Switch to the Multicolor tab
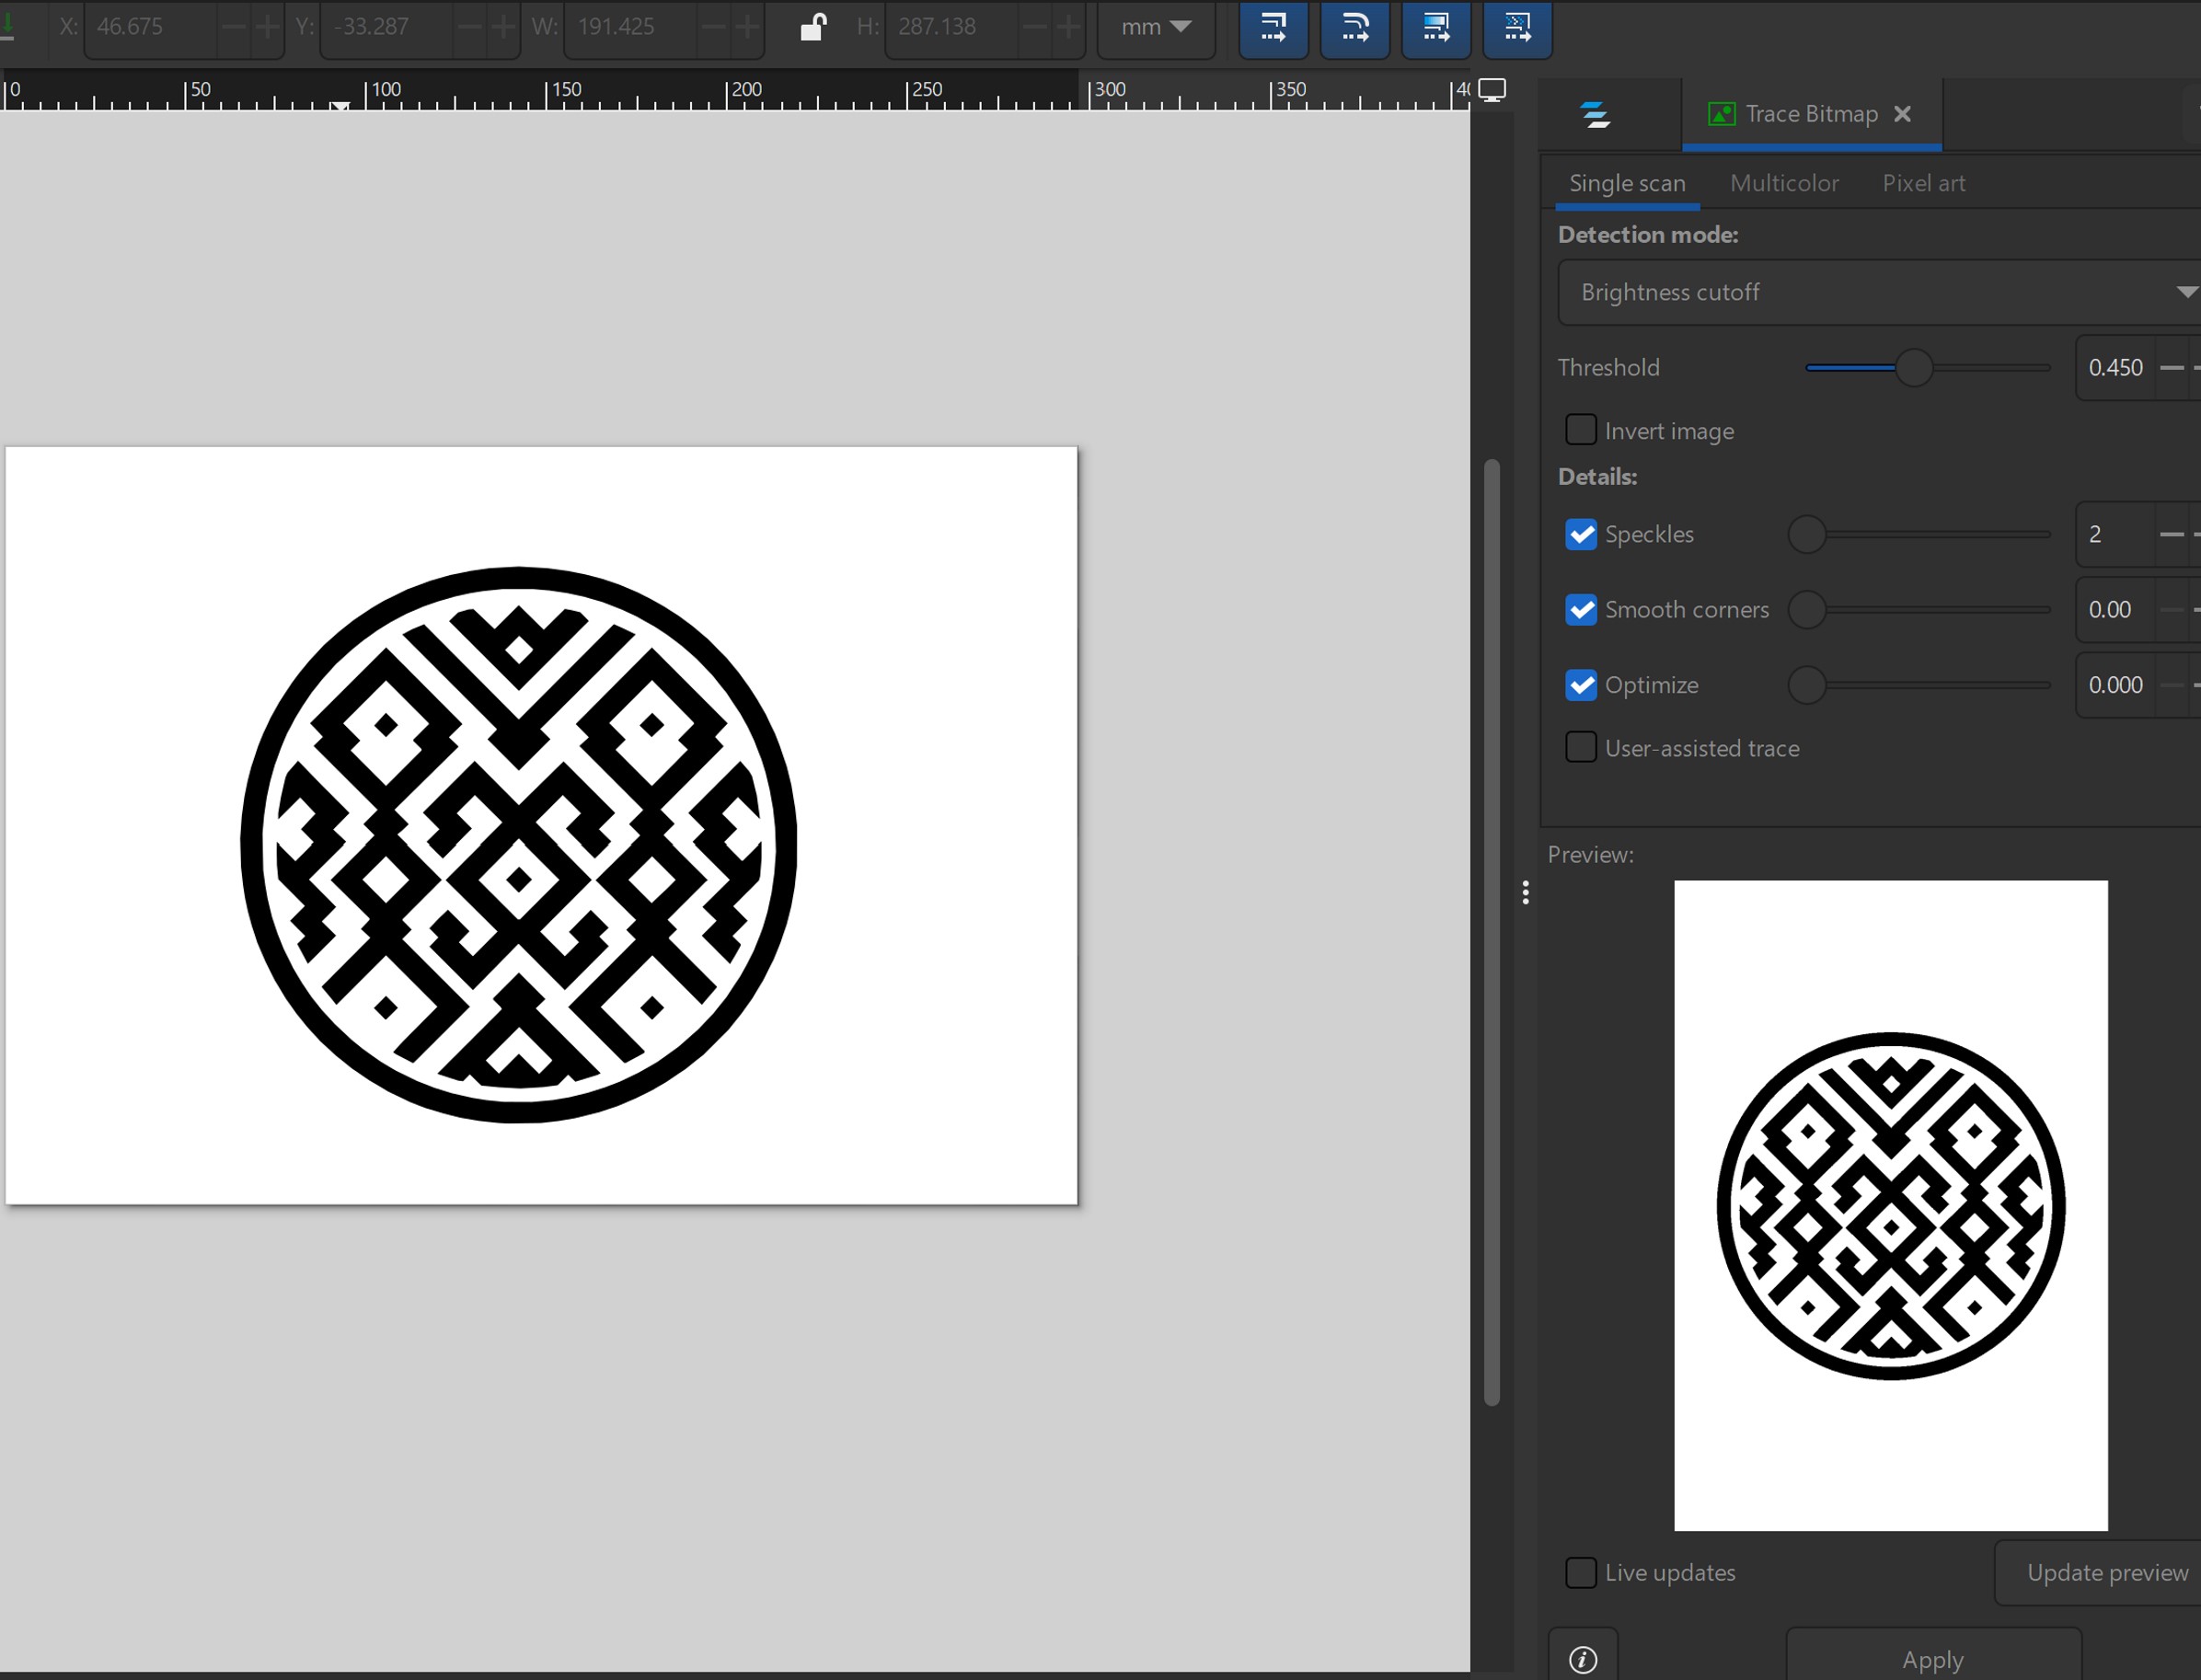Viewport: 2201px width, 1680px height. pyautogui.click(x=1783, y=183)
